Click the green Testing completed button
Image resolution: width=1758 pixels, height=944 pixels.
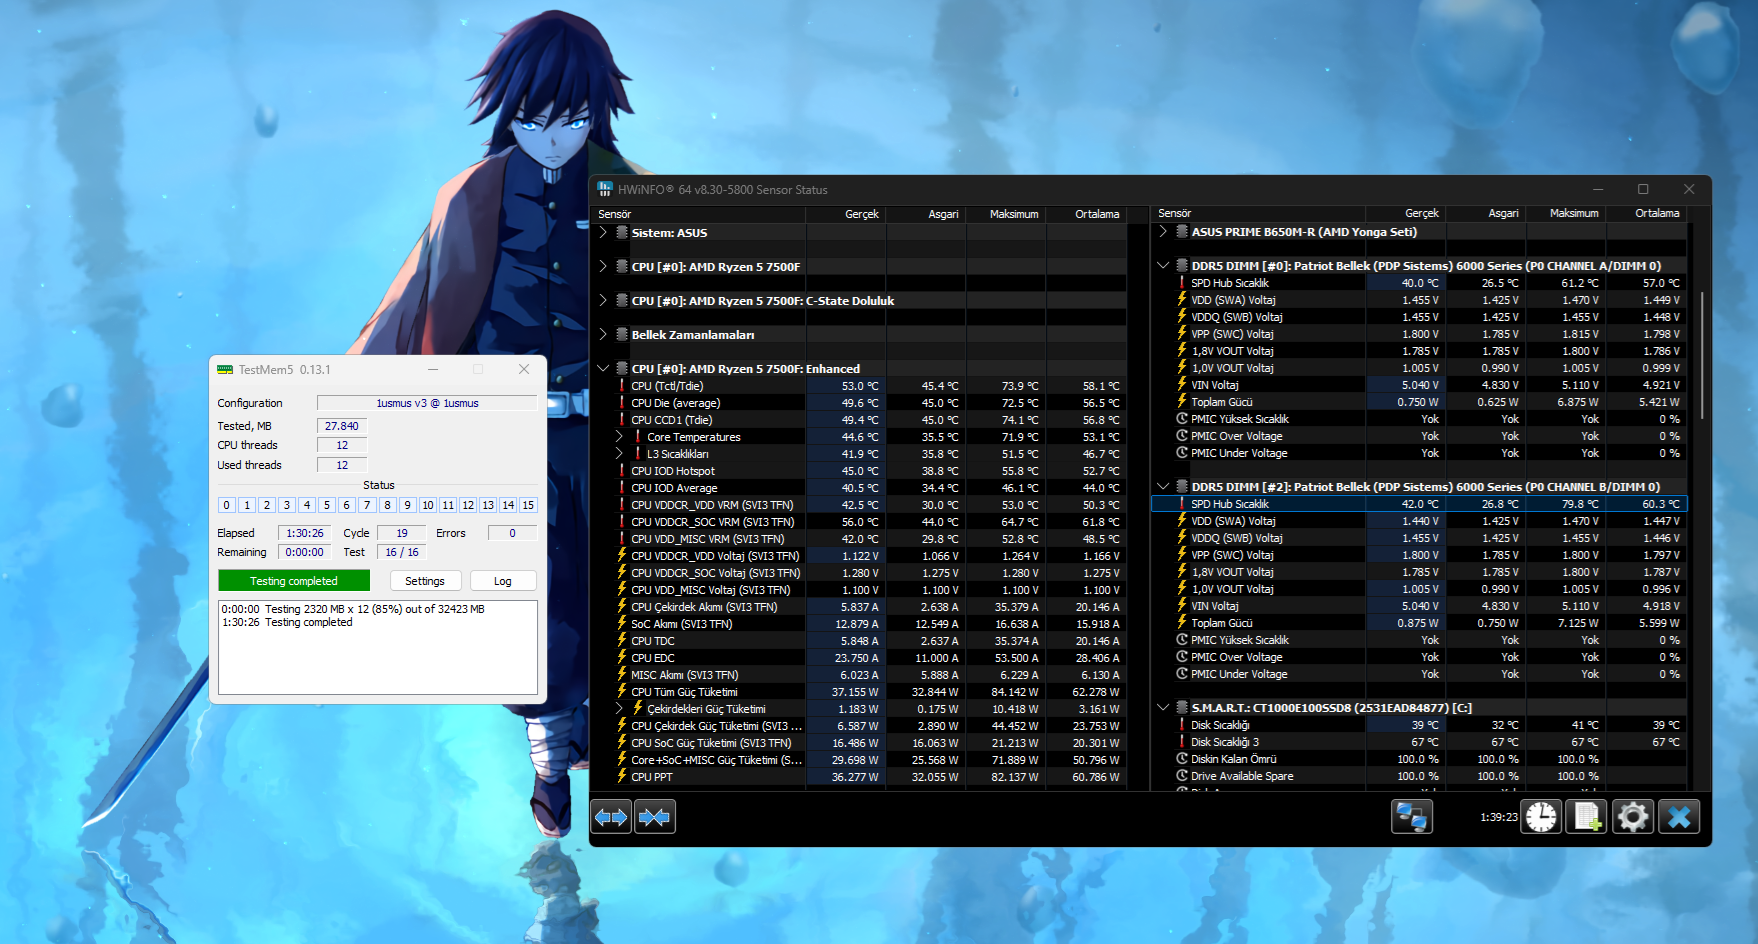294,581
